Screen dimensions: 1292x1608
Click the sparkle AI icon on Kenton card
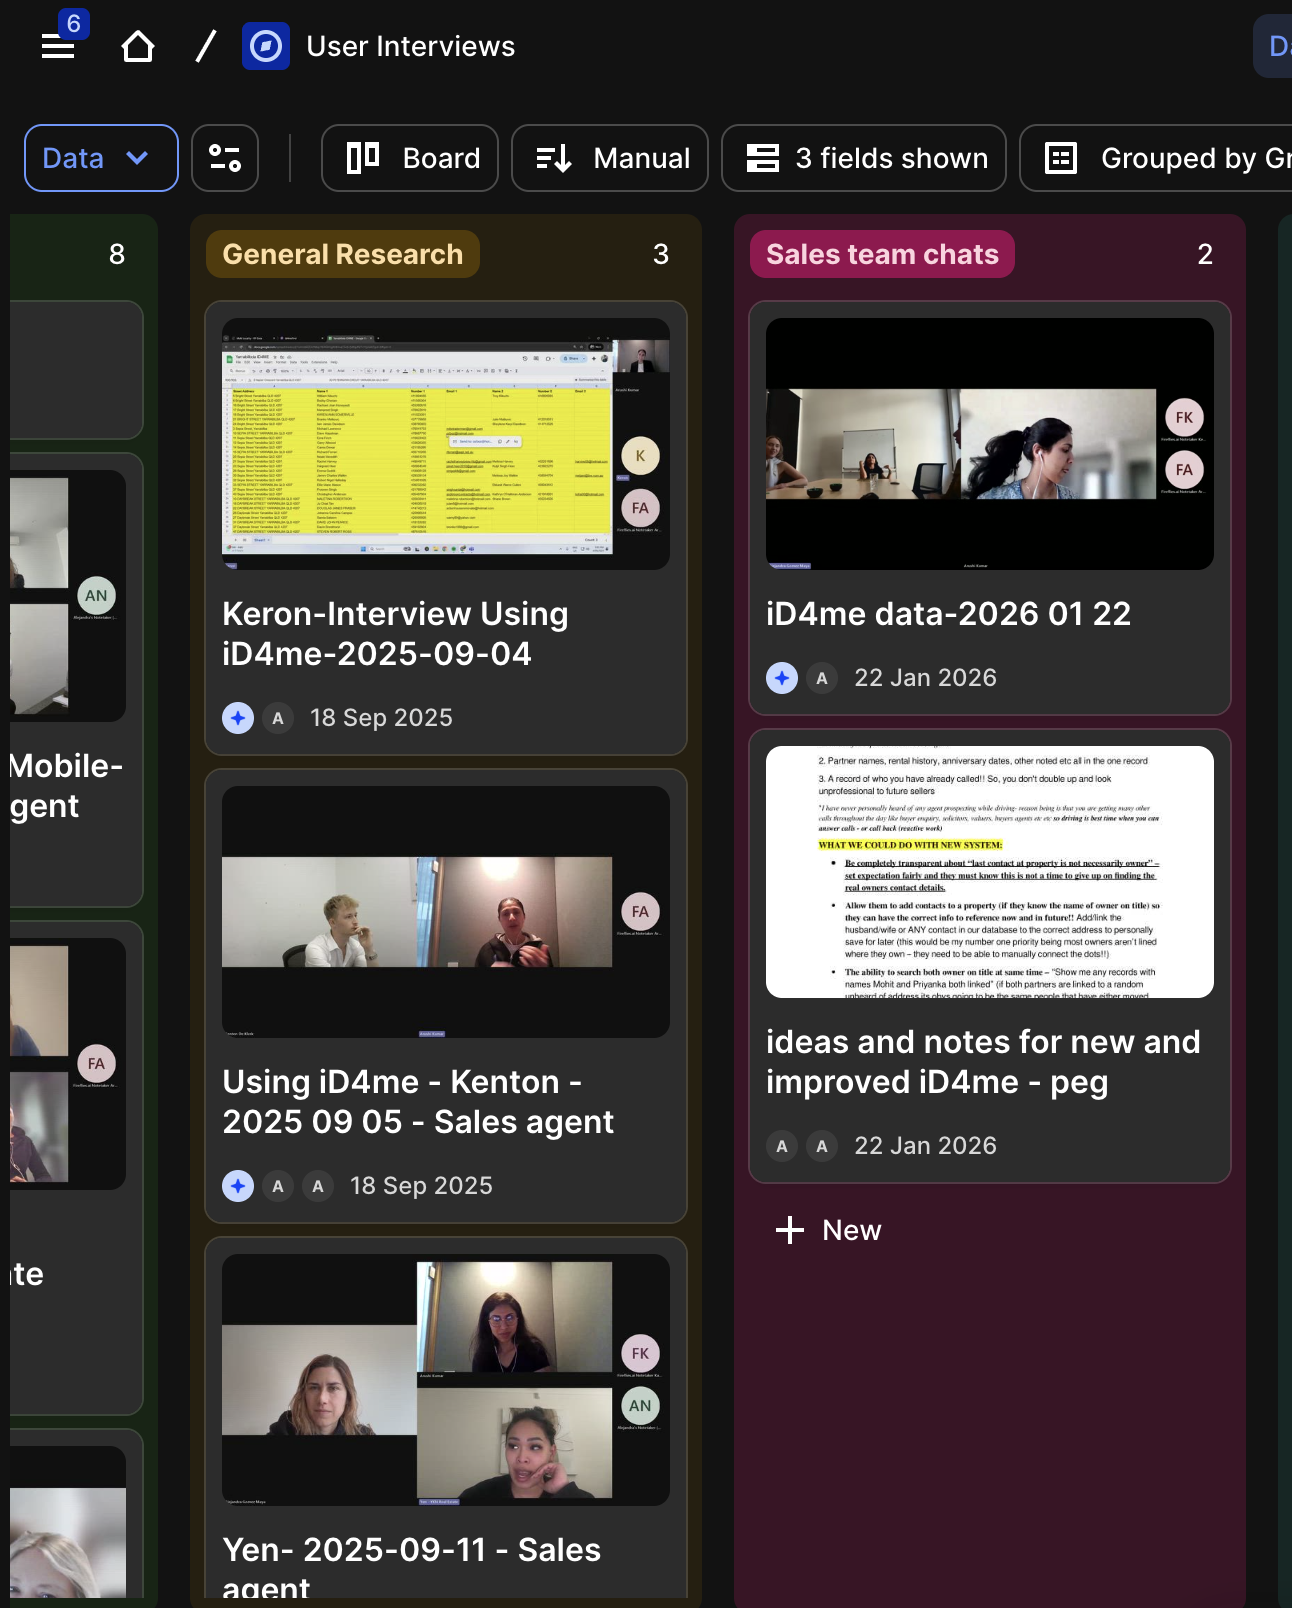pos(238,1186)
